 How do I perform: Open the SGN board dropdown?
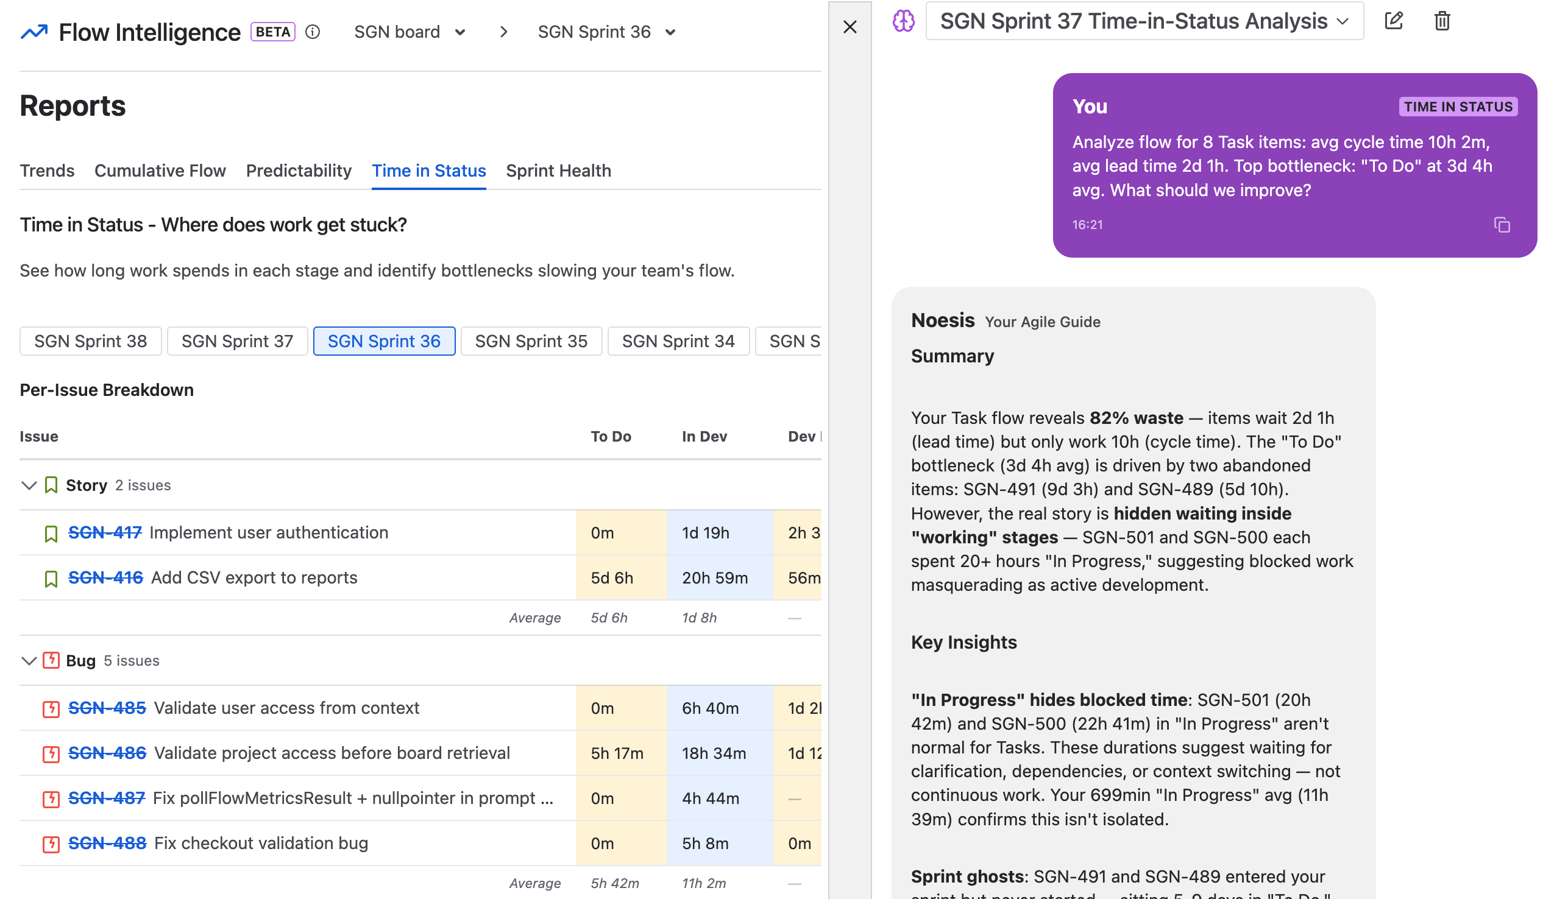click(x=409, y=32)
